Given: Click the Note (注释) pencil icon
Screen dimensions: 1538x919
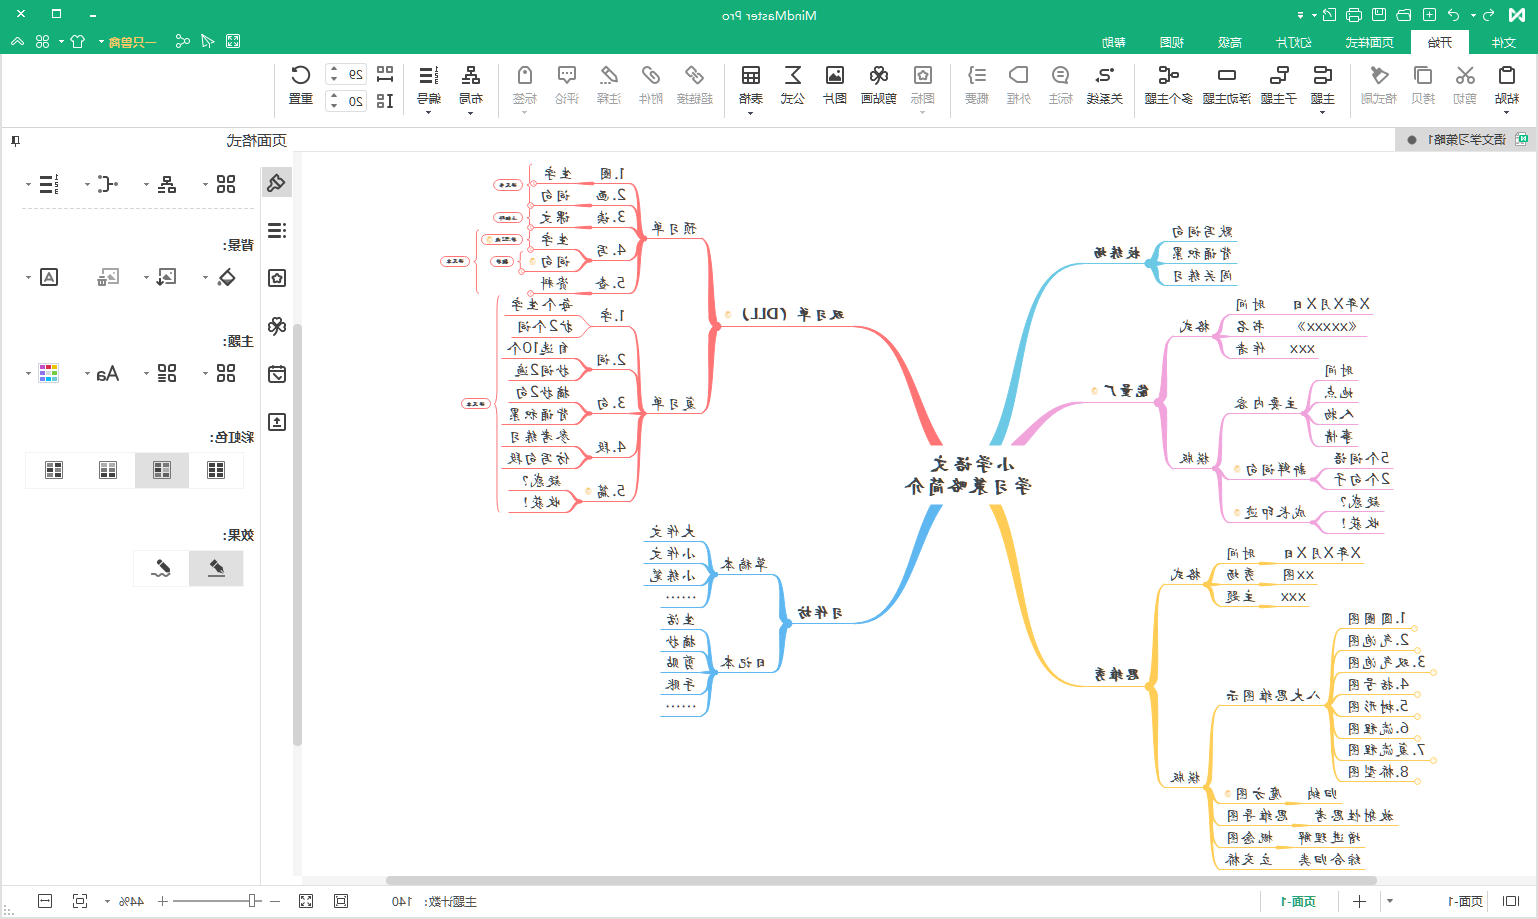Looking at the screenshot, I should (609, 76).
